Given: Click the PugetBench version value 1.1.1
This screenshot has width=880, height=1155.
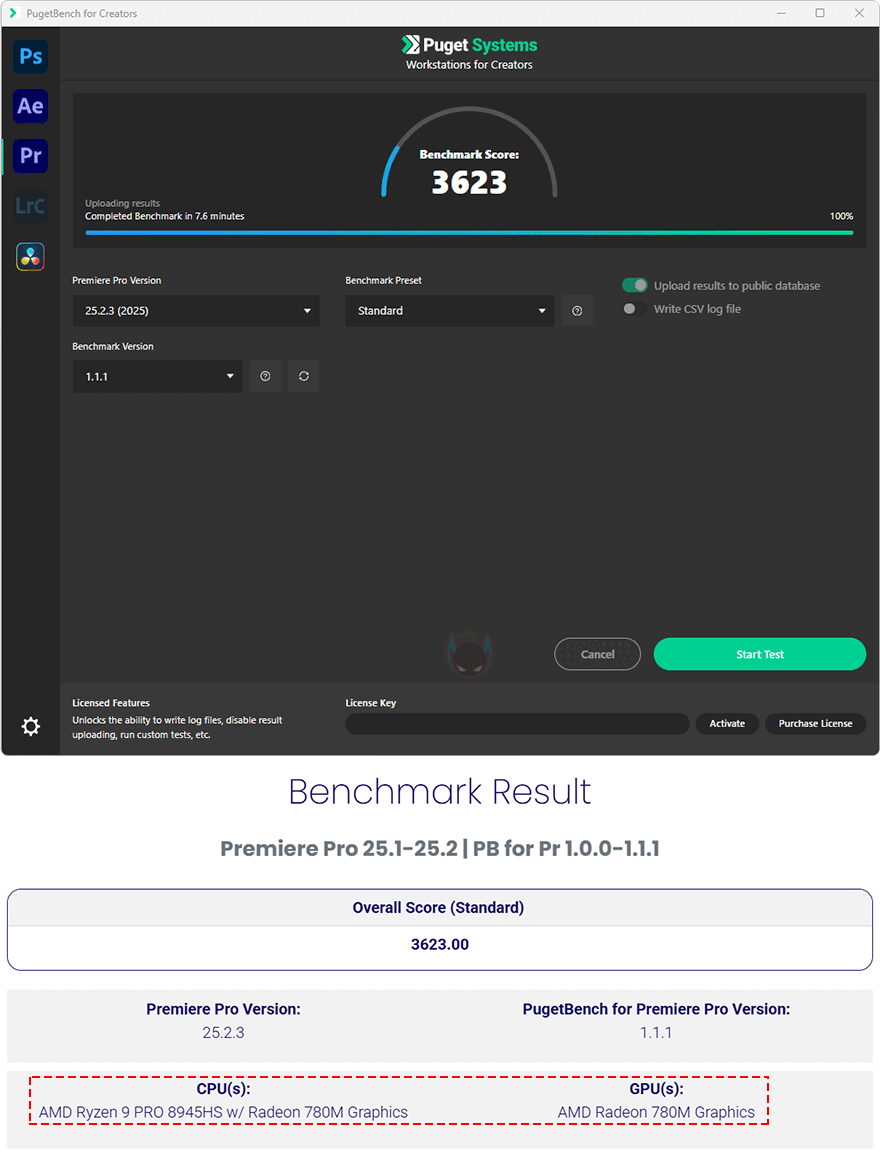Looking at the screenshot, I should (656, 1033).
